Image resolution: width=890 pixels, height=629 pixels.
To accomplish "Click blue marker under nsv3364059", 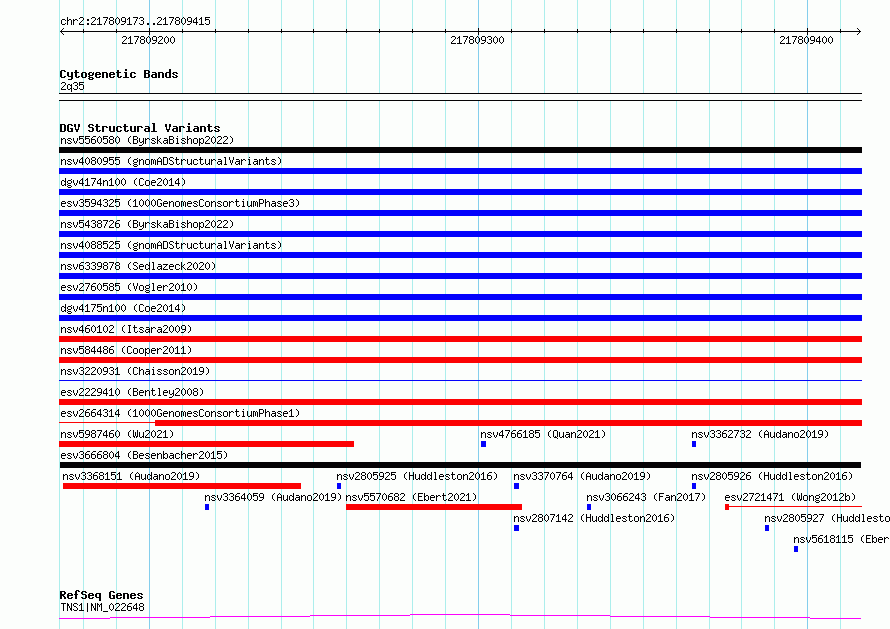I will pyautogui.click(x=207, y=507).
